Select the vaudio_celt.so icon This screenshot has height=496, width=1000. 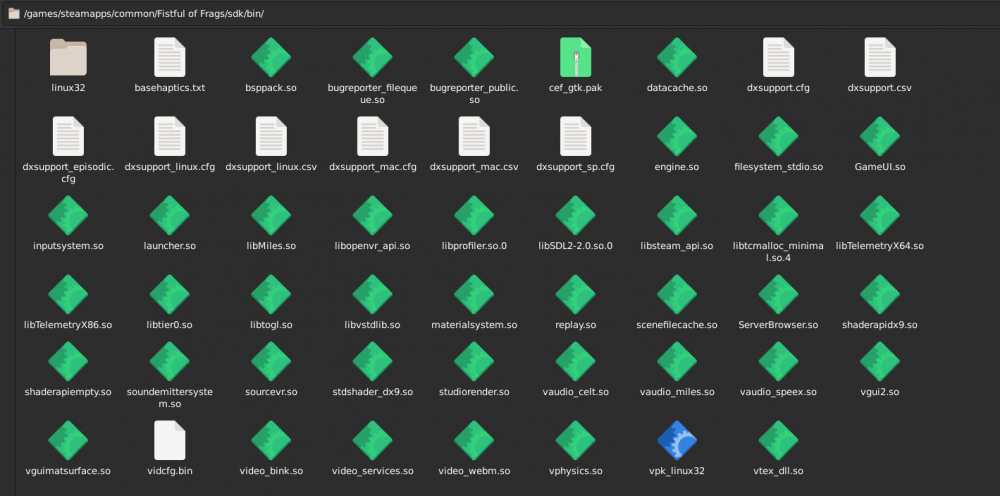[x=575, y=361]
